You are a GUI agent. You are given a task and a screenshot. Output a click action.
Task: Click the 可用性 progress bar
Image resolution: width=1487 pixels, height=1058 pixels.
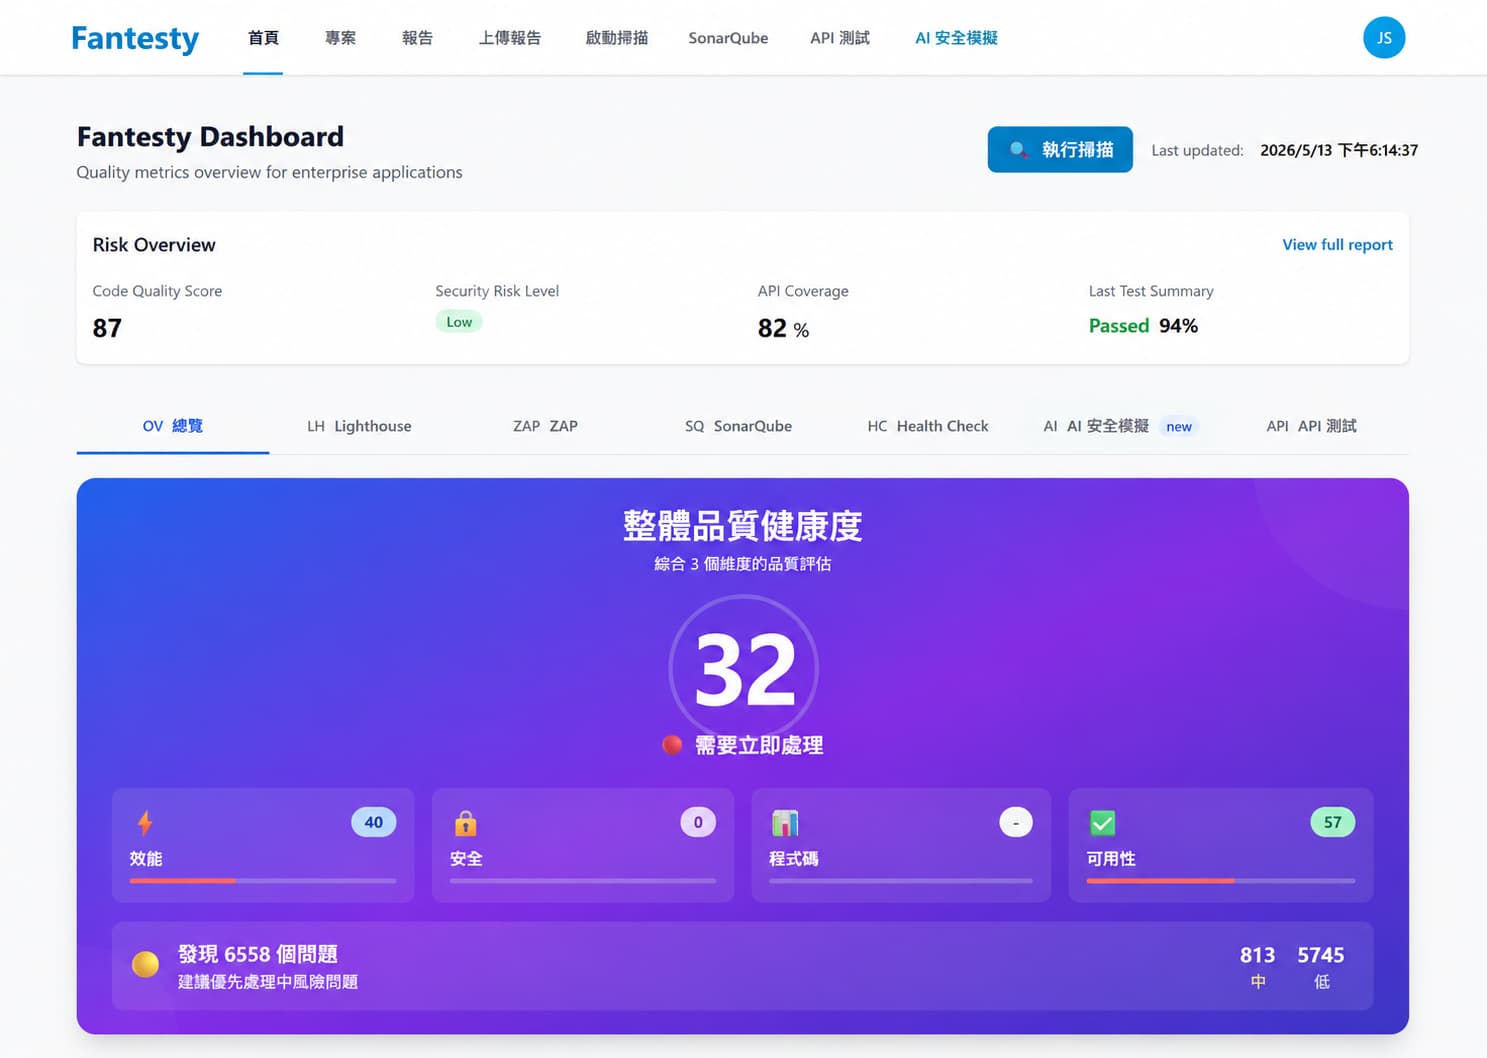pos(1221,881)
